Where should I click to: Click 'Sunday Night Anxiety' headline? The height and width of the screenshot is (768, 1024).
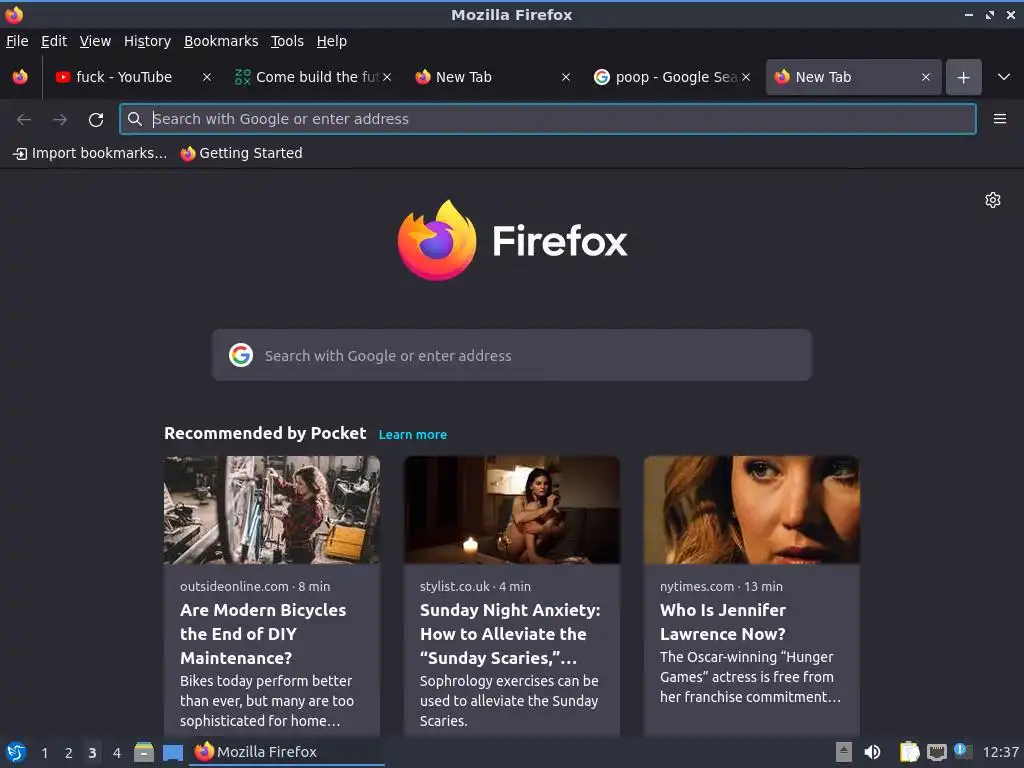point(510,634)
